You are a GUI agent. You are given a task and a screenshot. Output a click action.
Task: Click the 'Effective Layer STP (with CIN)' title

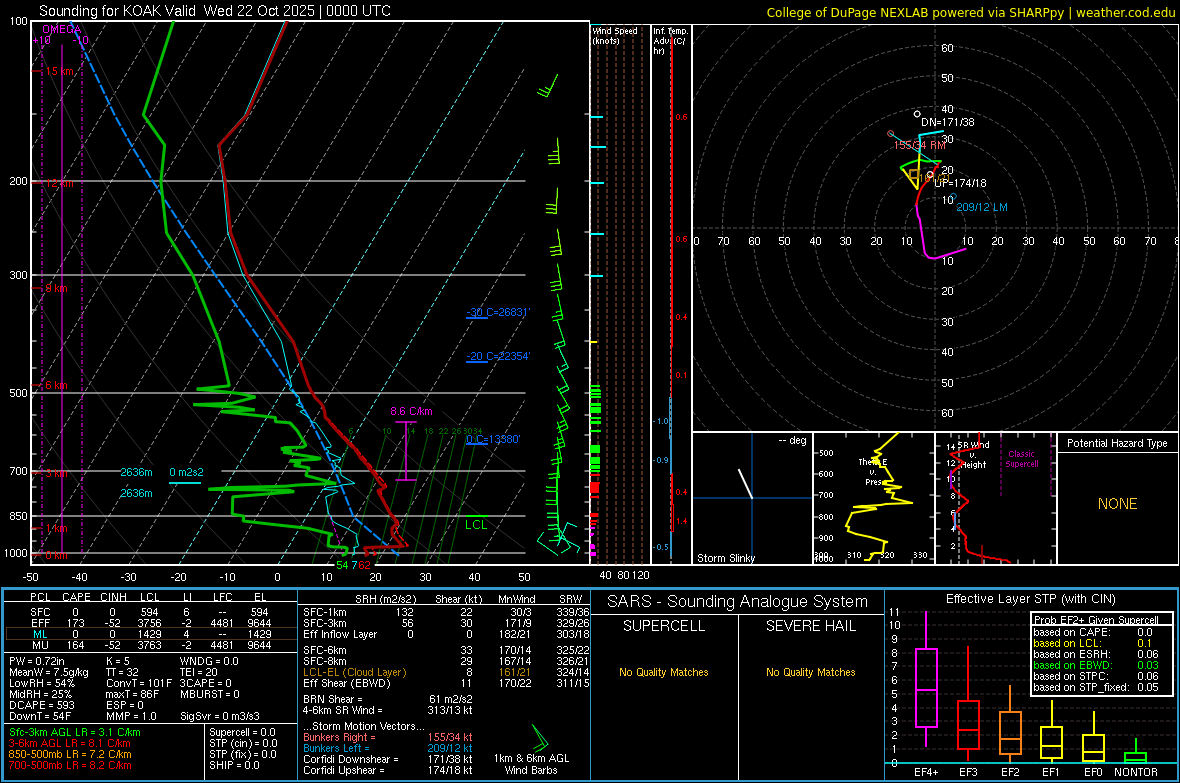coord(1030,599)
